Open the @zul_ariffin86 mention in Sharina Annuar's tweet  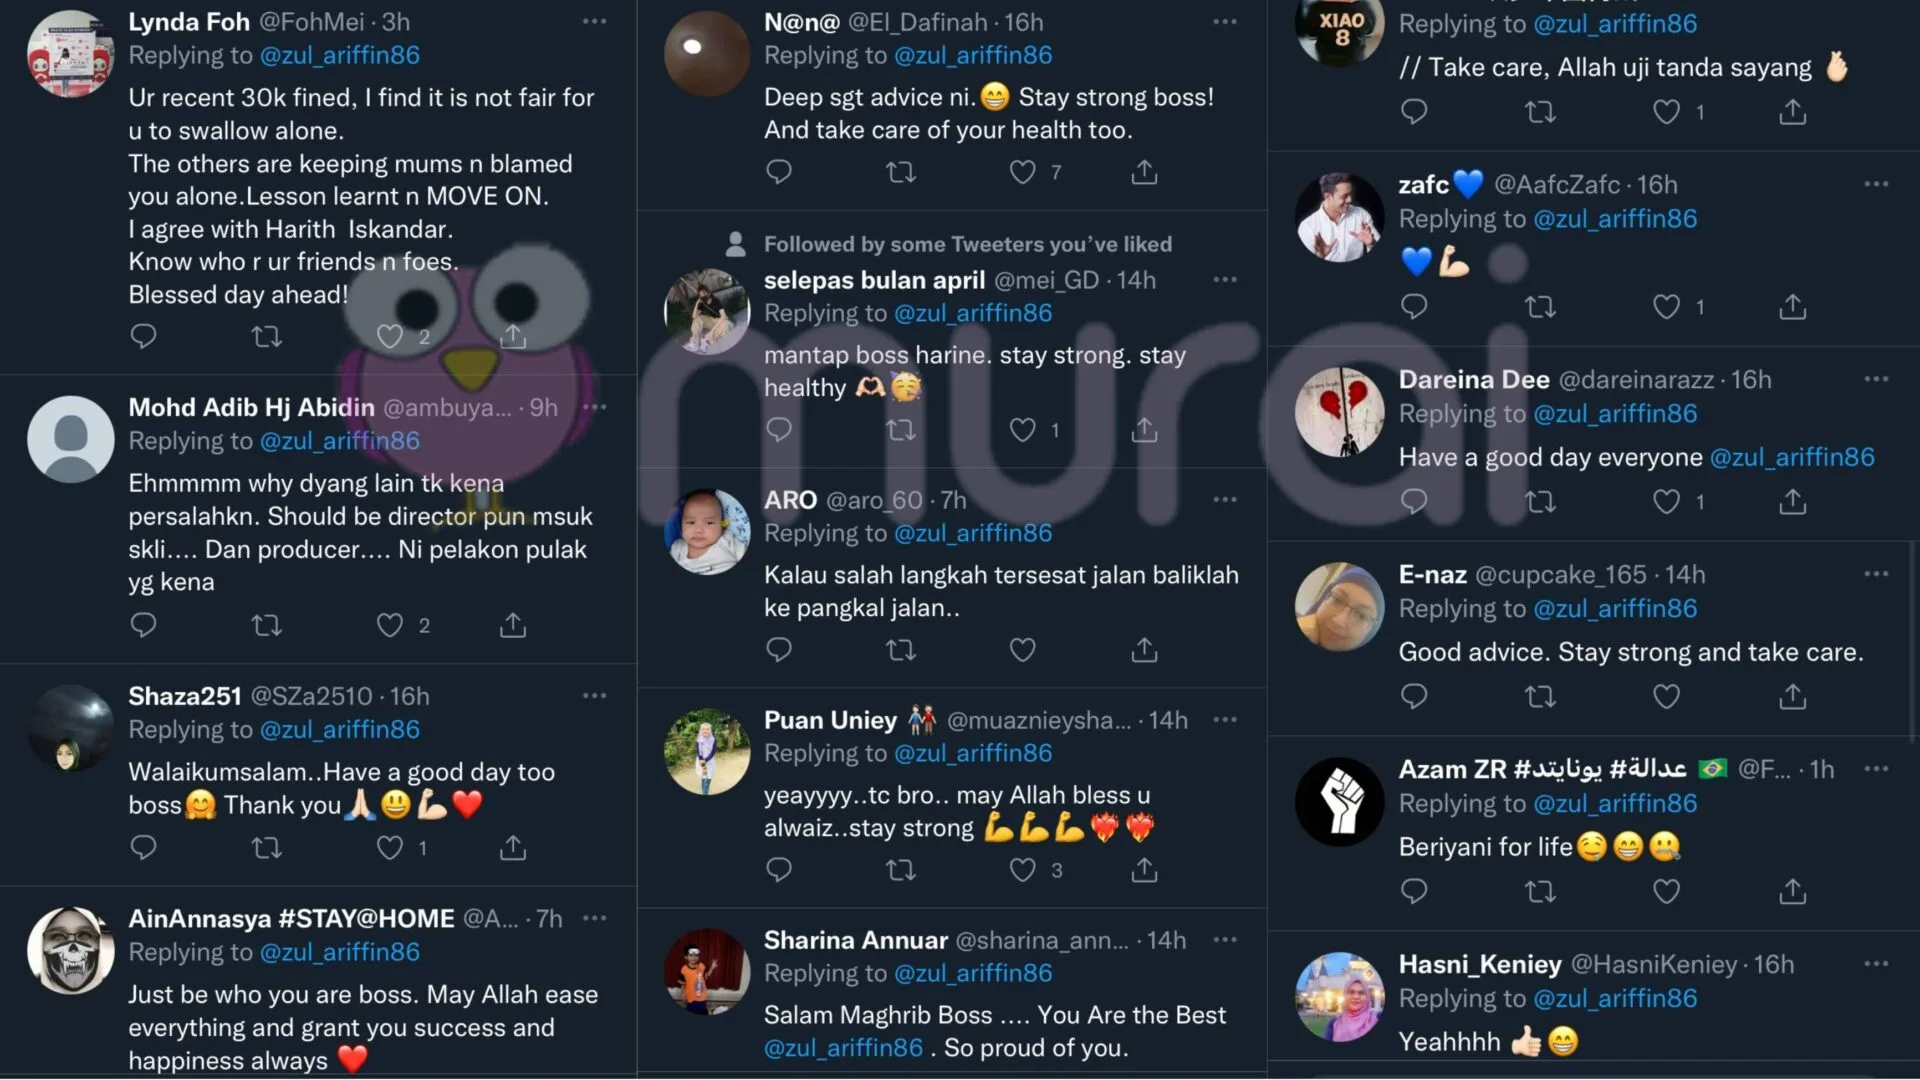tap(843, 1048)
